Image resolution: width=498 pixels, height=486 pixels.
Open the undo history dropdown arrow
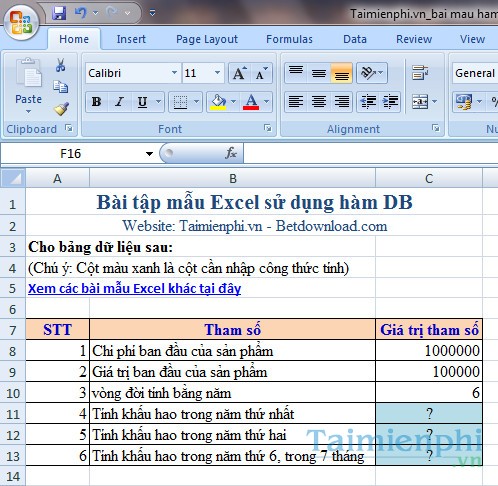click(95, 13)
